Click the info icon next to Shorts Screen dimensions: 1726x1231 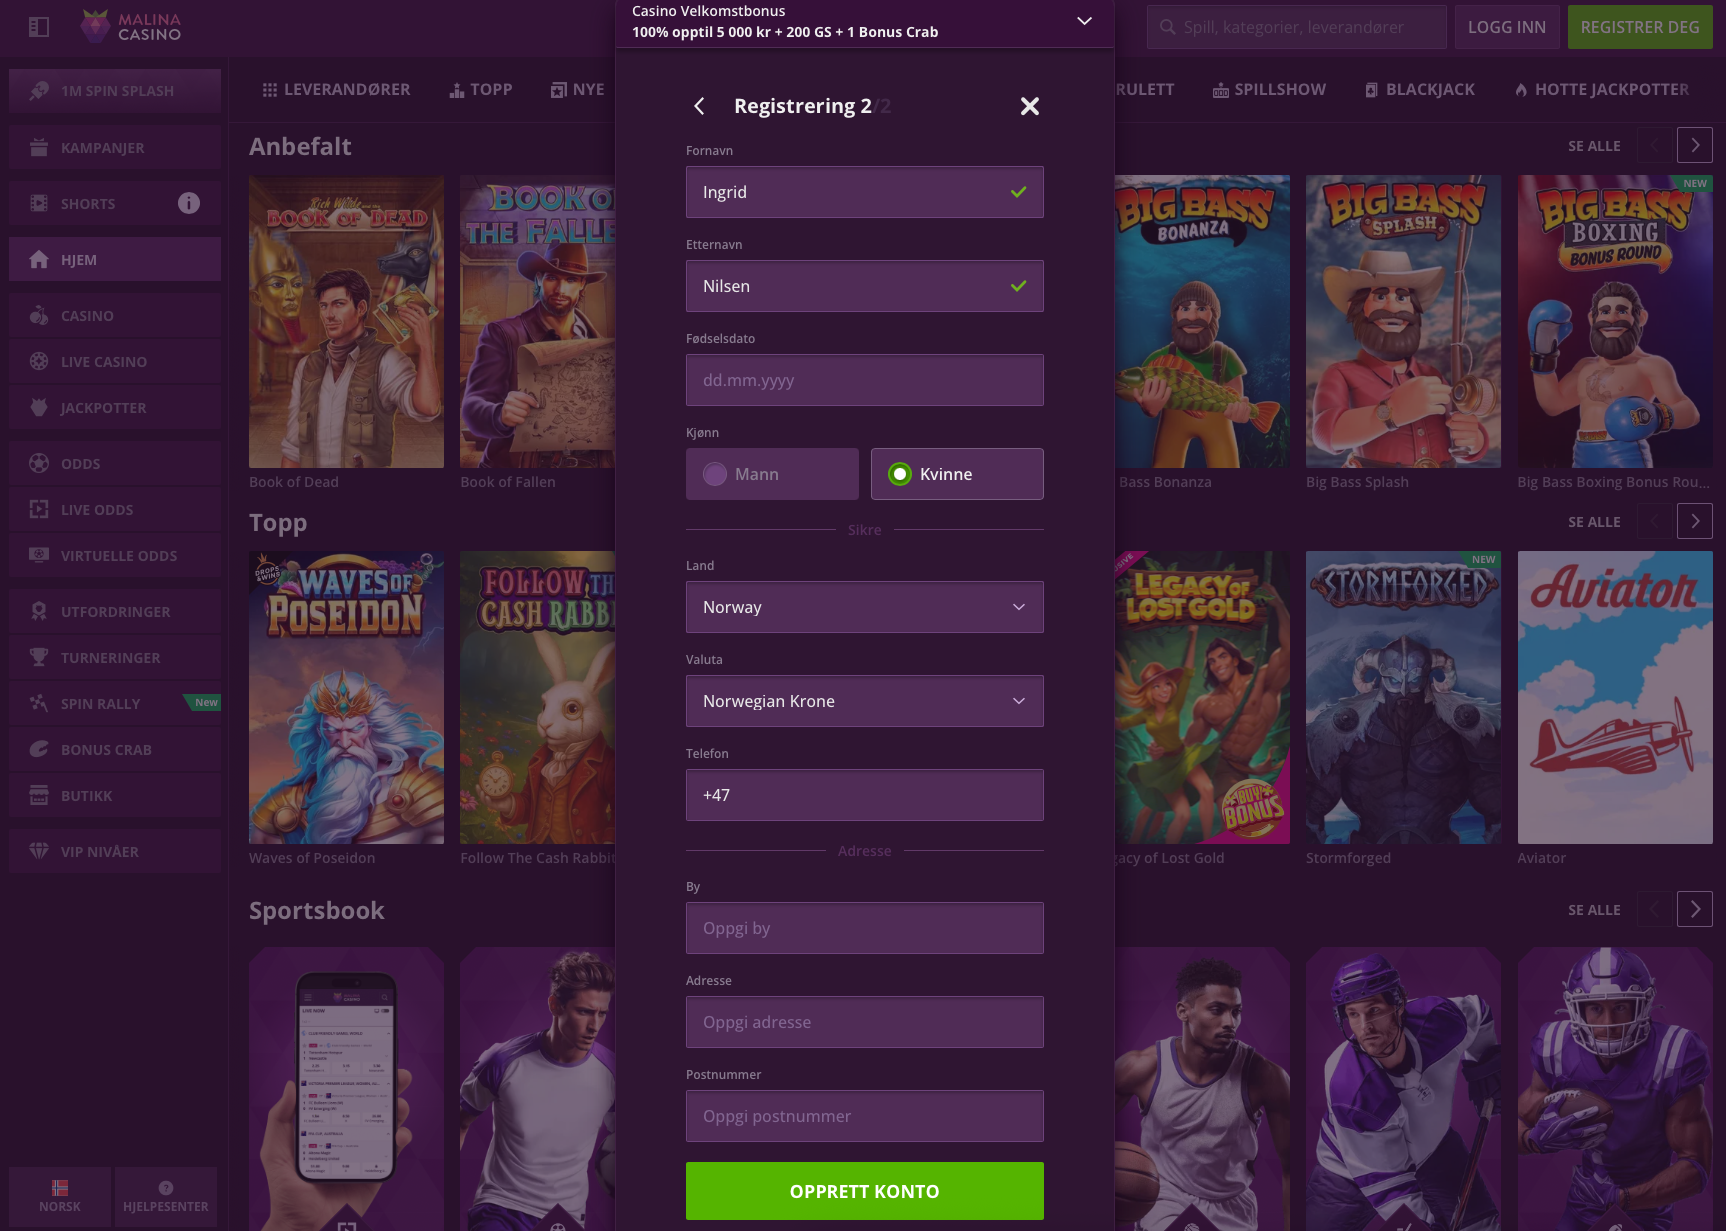pos(189,203)
